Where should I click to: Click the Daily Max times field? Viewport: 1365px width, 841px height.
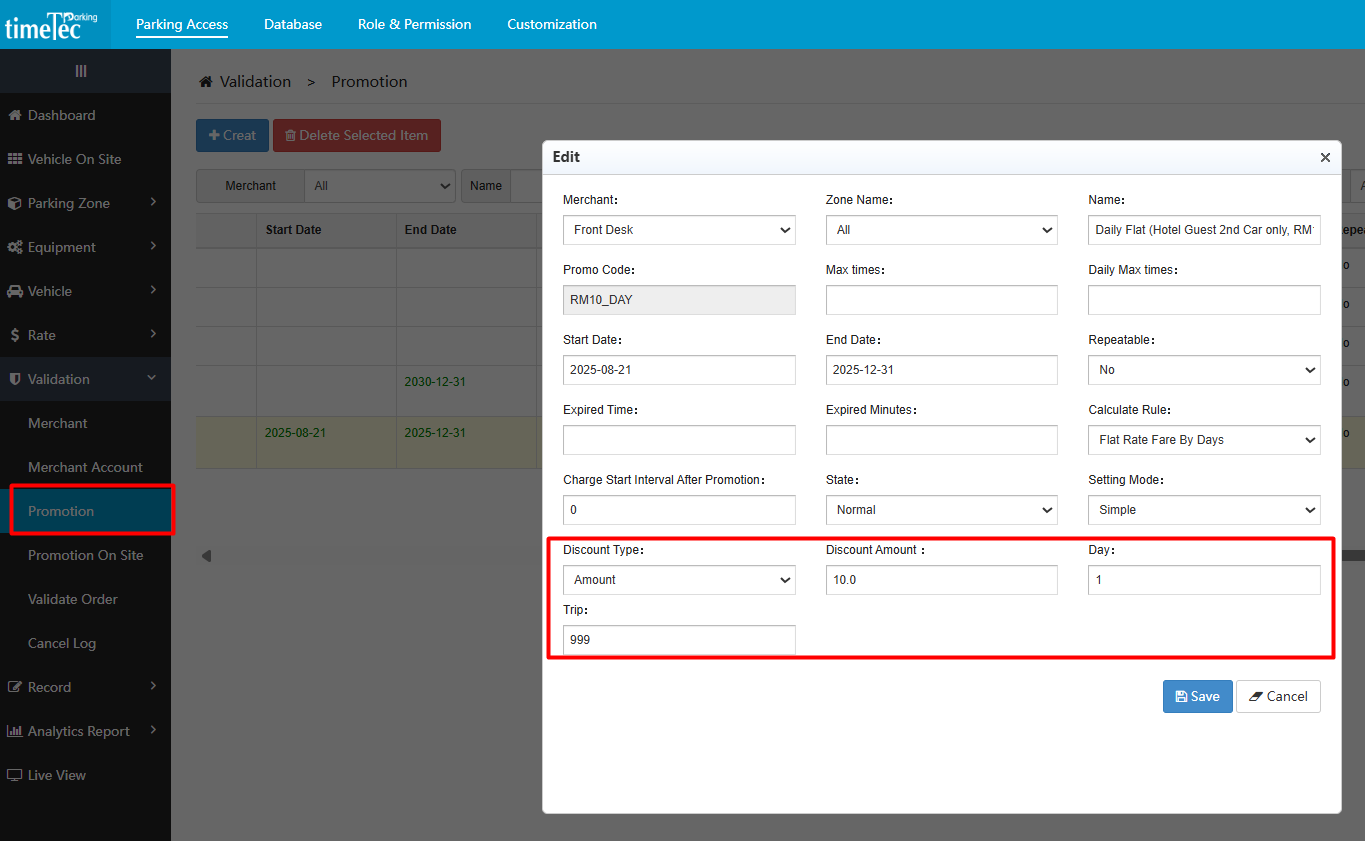tap(1204, 300)
